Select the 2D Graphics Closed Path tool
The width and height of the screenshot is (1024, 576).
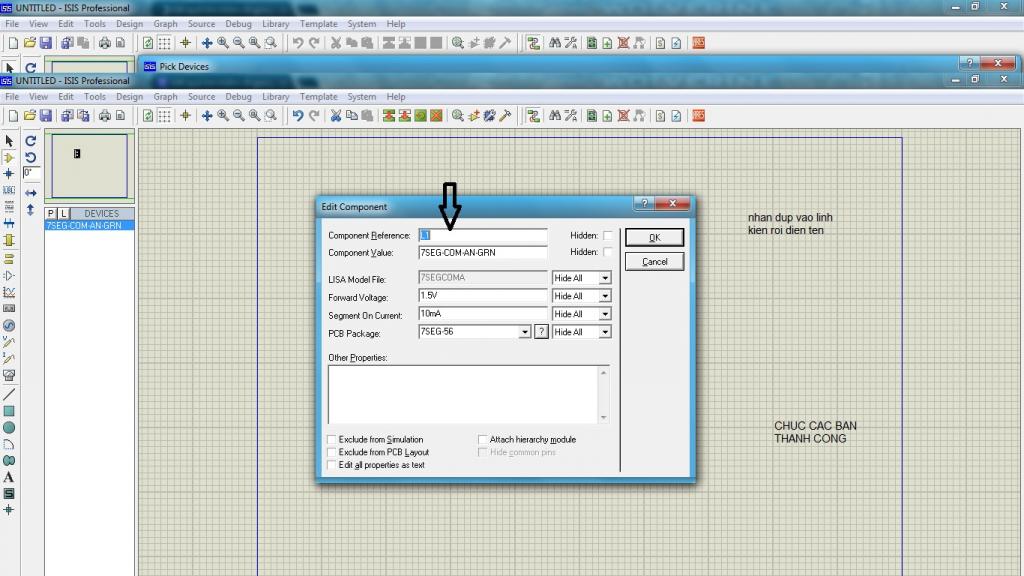(8, 460)
